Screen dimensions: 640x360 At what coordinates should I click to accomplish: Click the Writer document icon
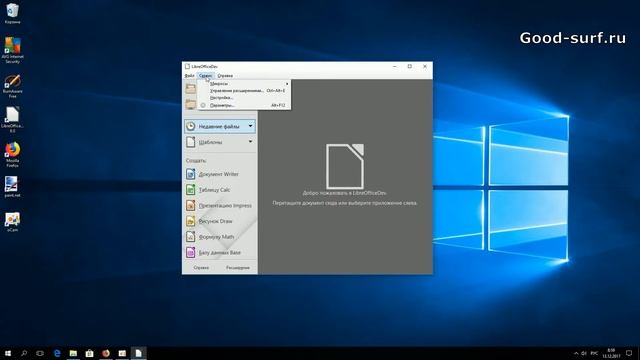click(191, 174)
